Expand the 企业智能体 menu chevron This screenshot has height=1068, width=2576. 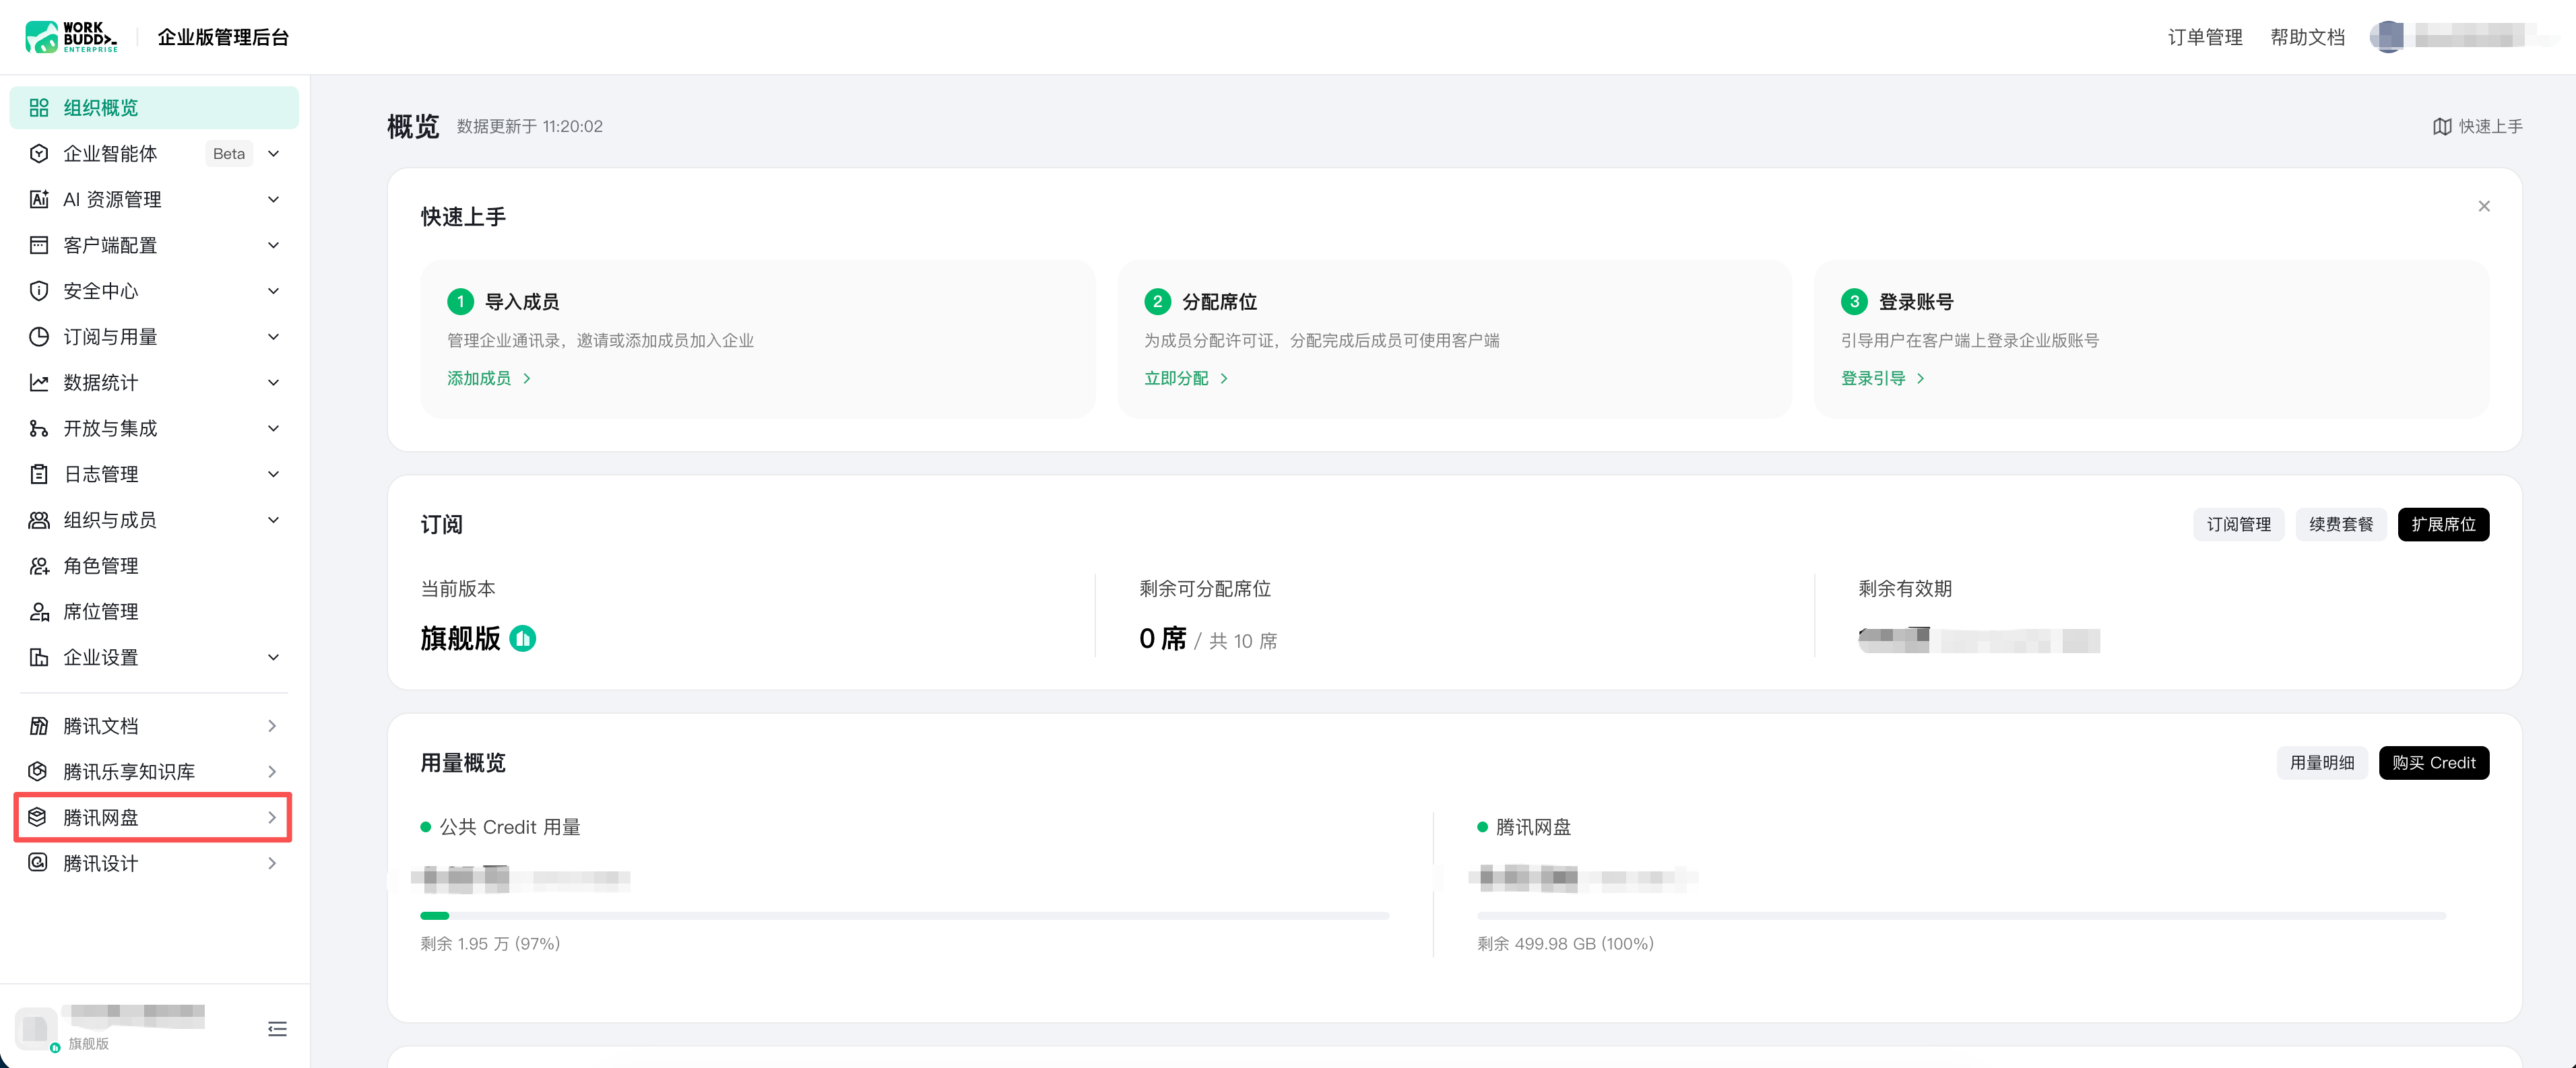273,154
